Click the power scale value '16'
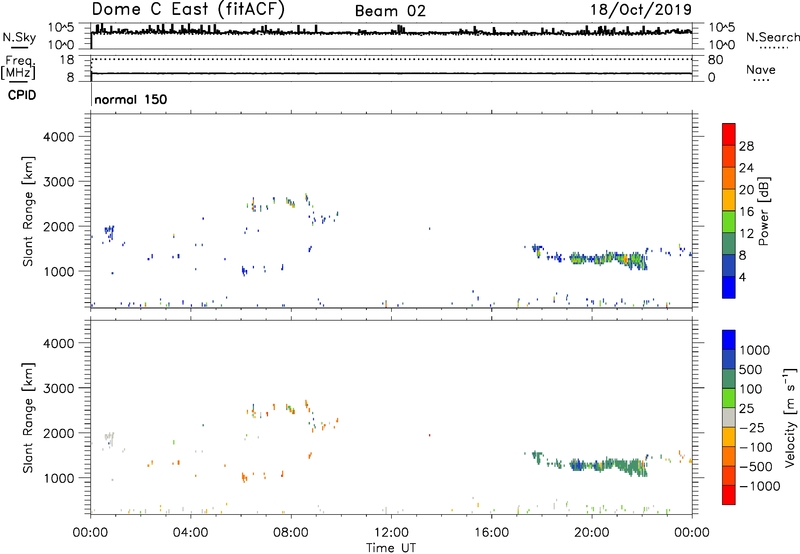Screen dimensions: 800x554 (x=746, y=212)
